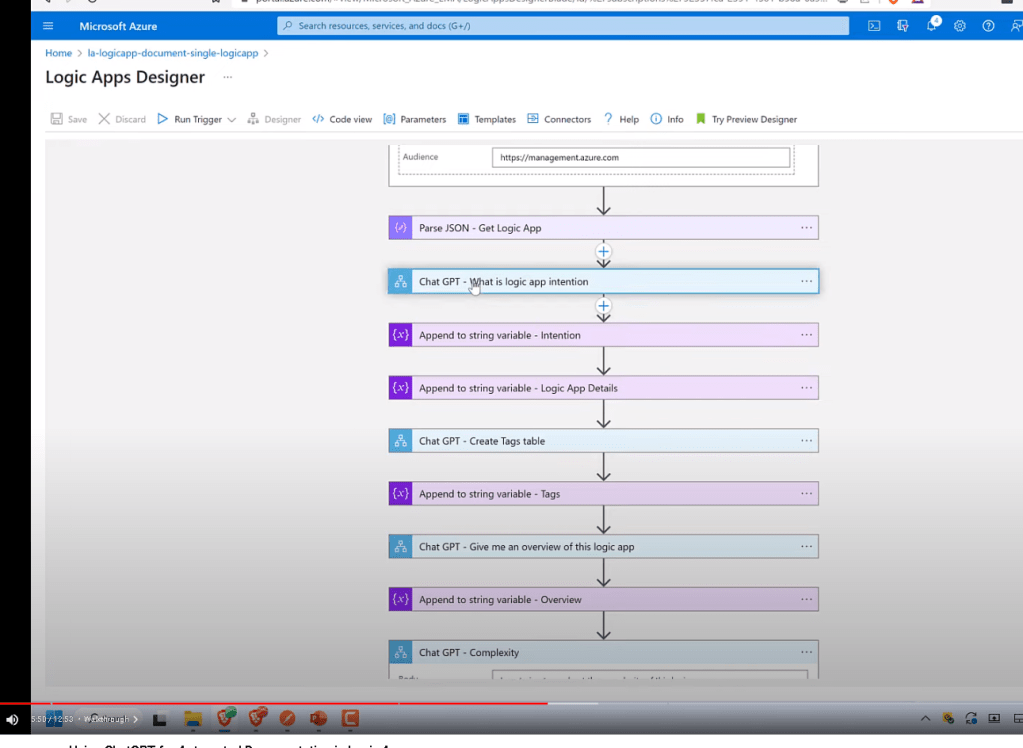Open File Explorer in the taskbar
Image resolution: width=1023 pixels, height=748 pixels.
point(192,719)
